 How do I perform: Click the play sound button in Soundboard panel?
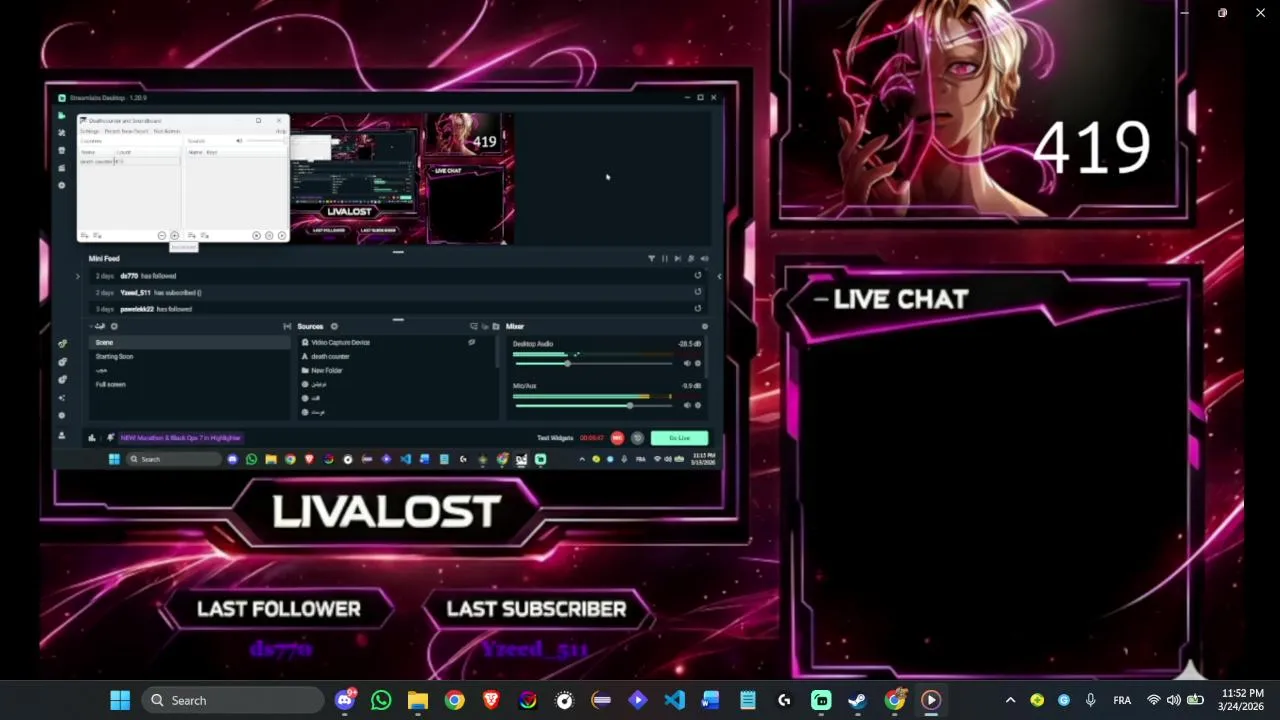click(282, 236)
